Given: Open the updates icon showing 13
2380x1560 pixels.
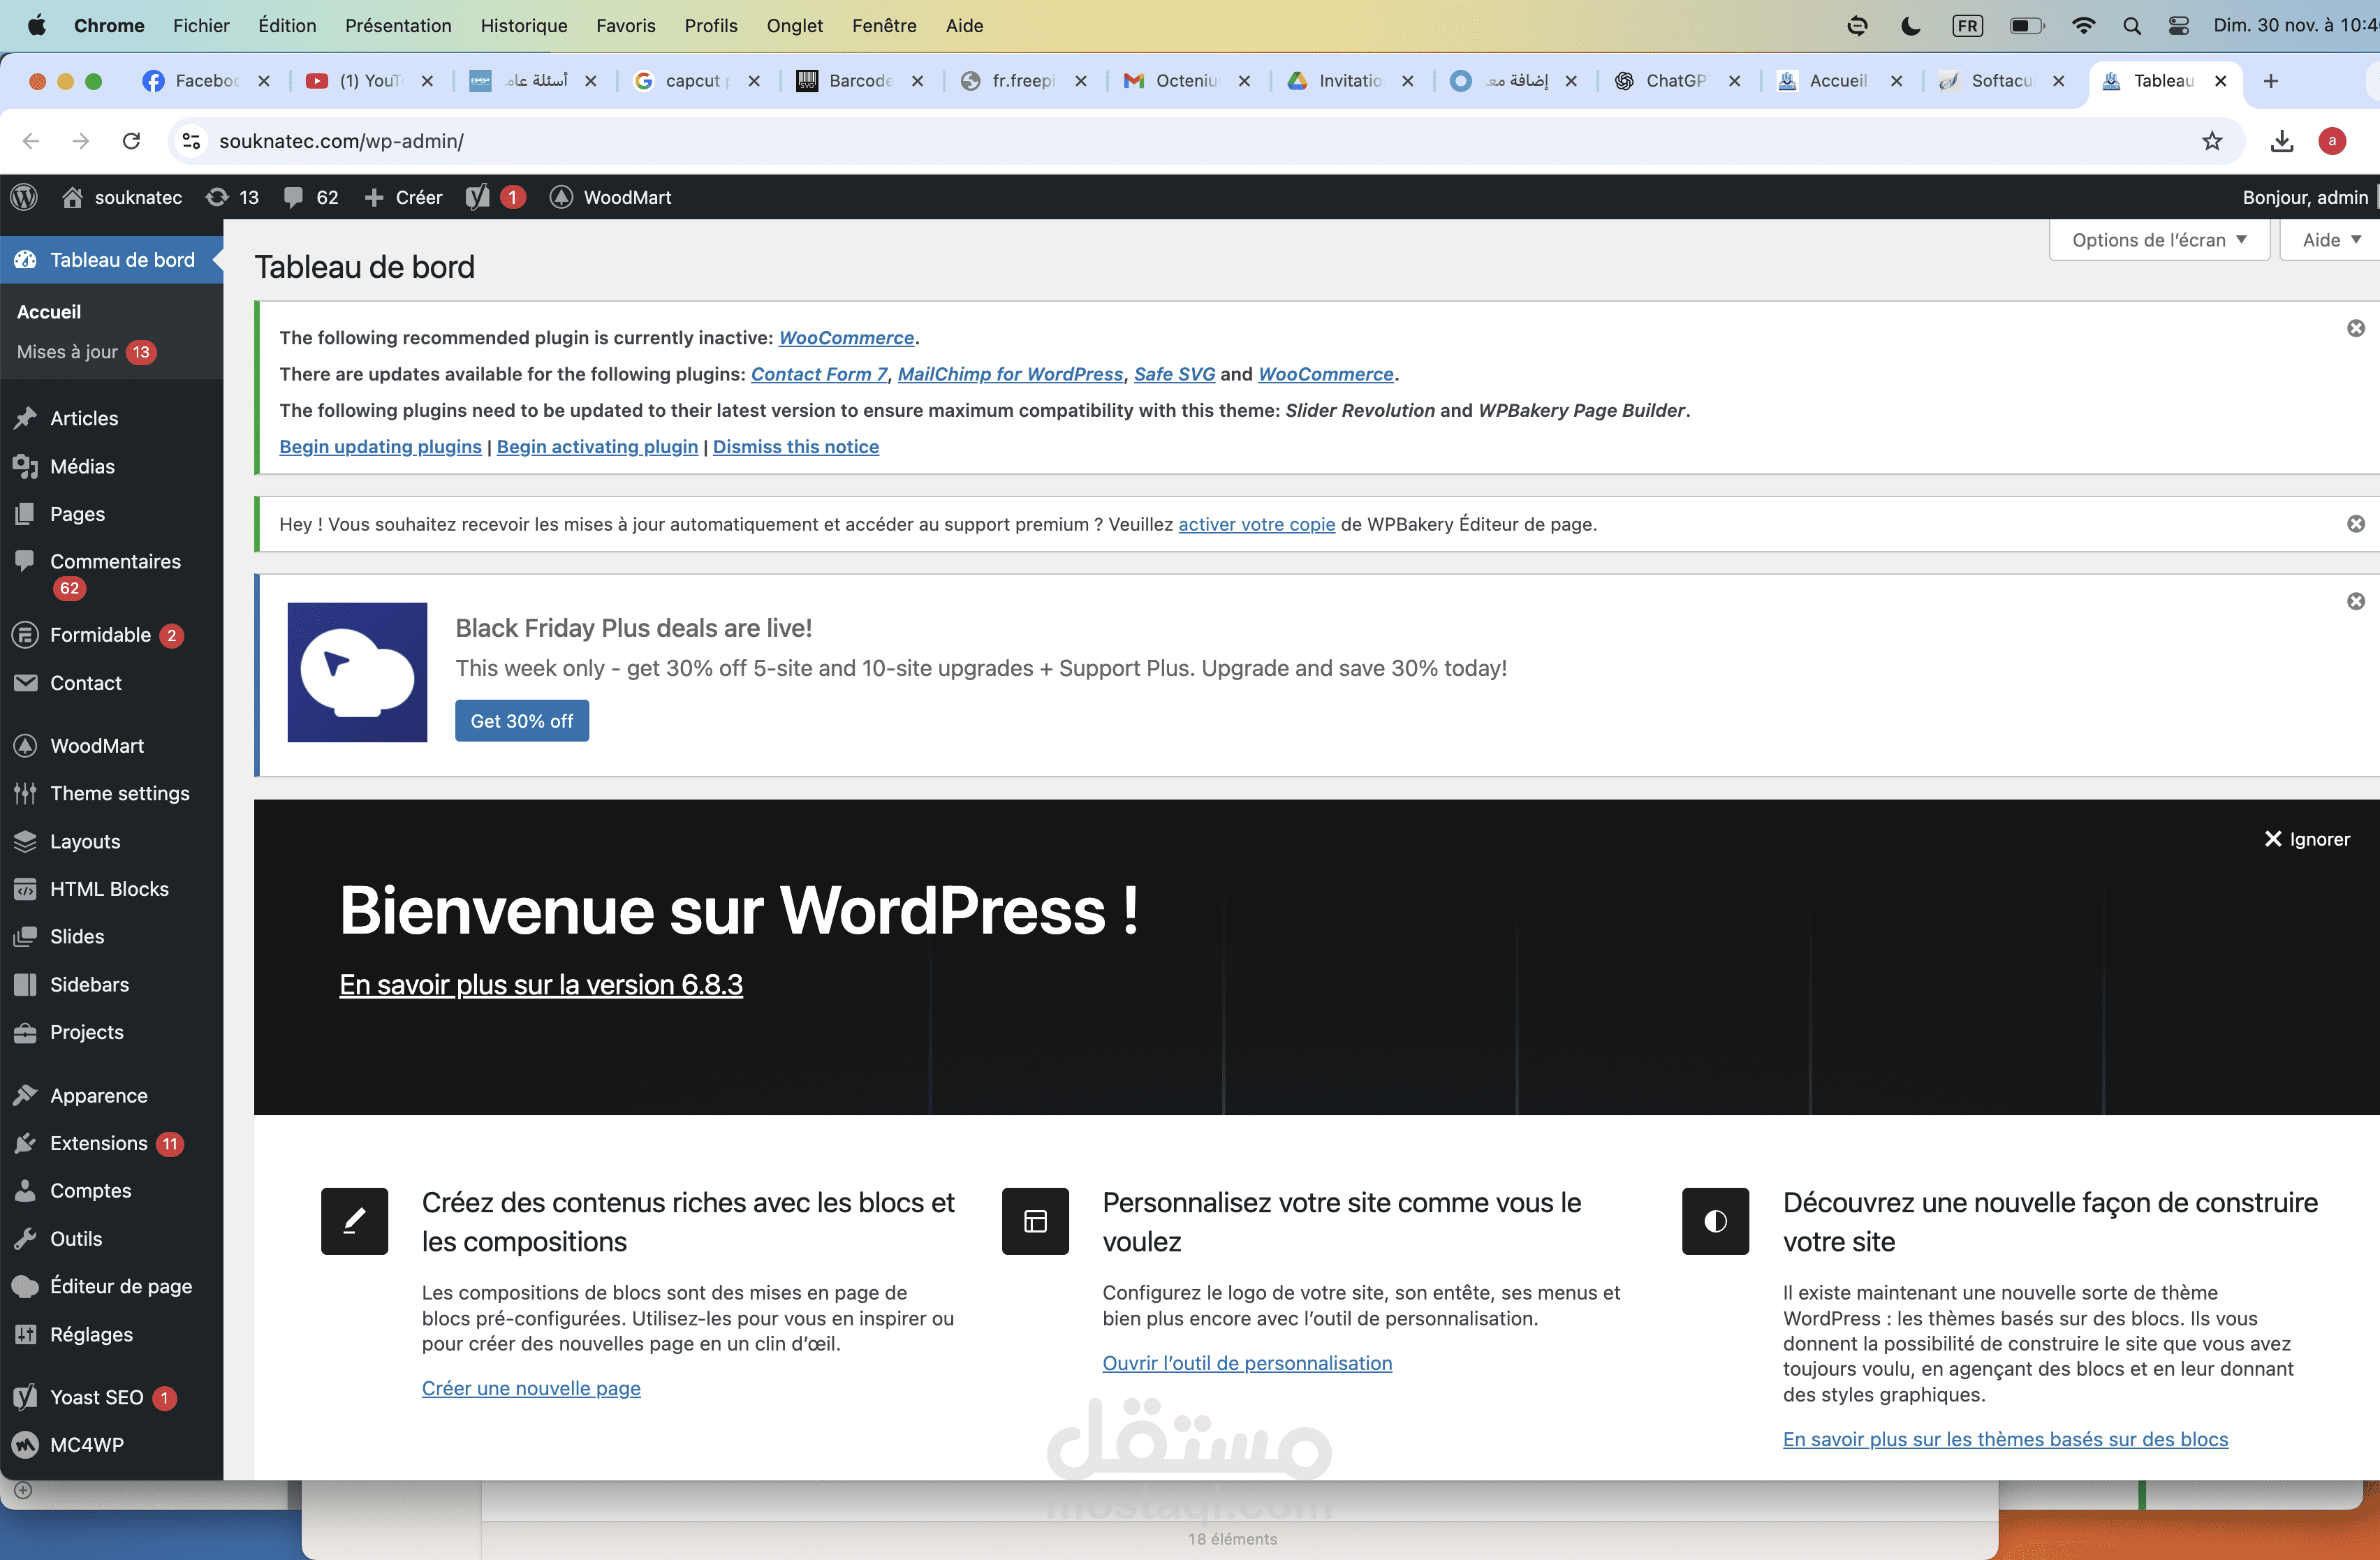Looking at the screenshot, I should [x=231, y=197].
